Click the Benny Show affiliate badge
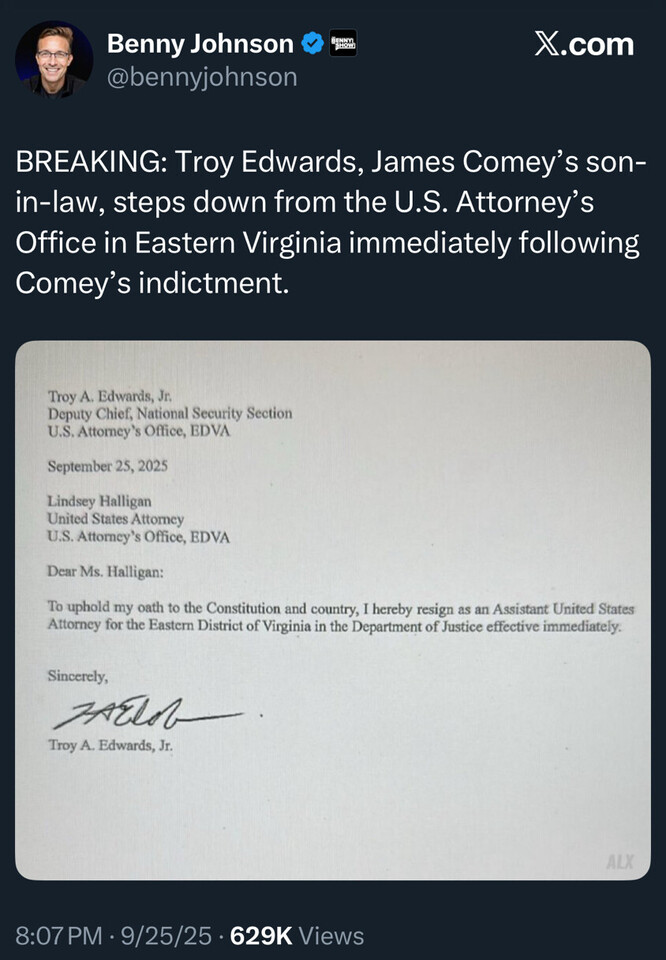This screenshot has height=960, width=666. (x=342, y=44)
